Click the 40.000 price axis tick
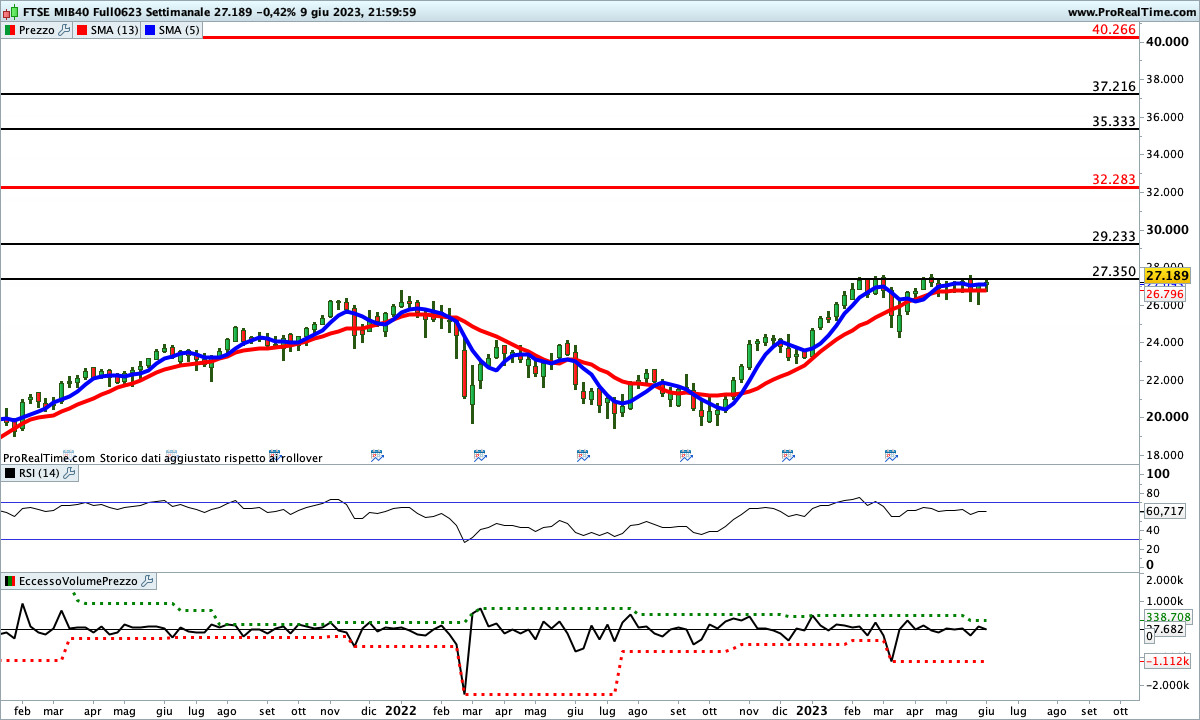Viewport: 1200px width, 720px height. pos(1166,42)
